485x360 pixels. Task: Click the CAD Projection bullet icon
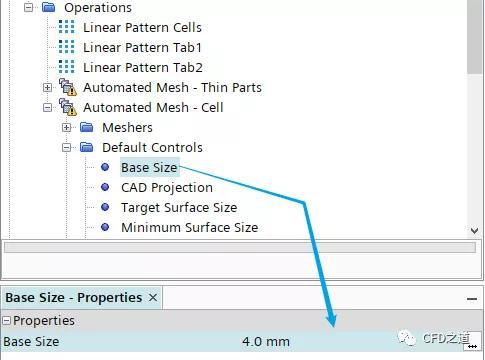(105, 187)
